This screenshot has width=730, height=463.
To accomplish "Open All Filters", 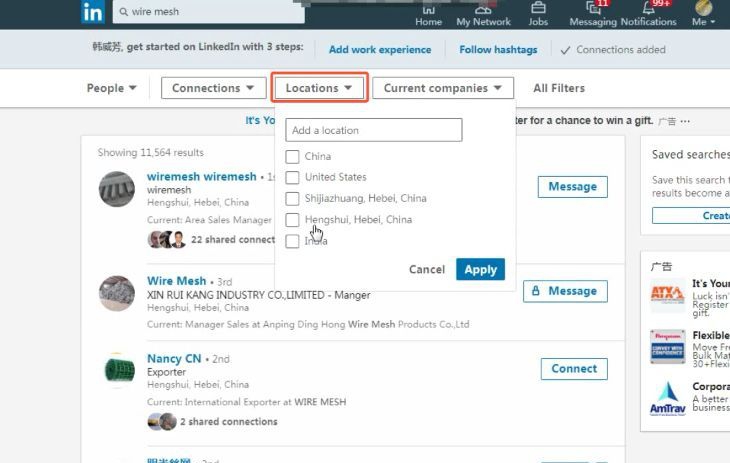I will (559, 88).
